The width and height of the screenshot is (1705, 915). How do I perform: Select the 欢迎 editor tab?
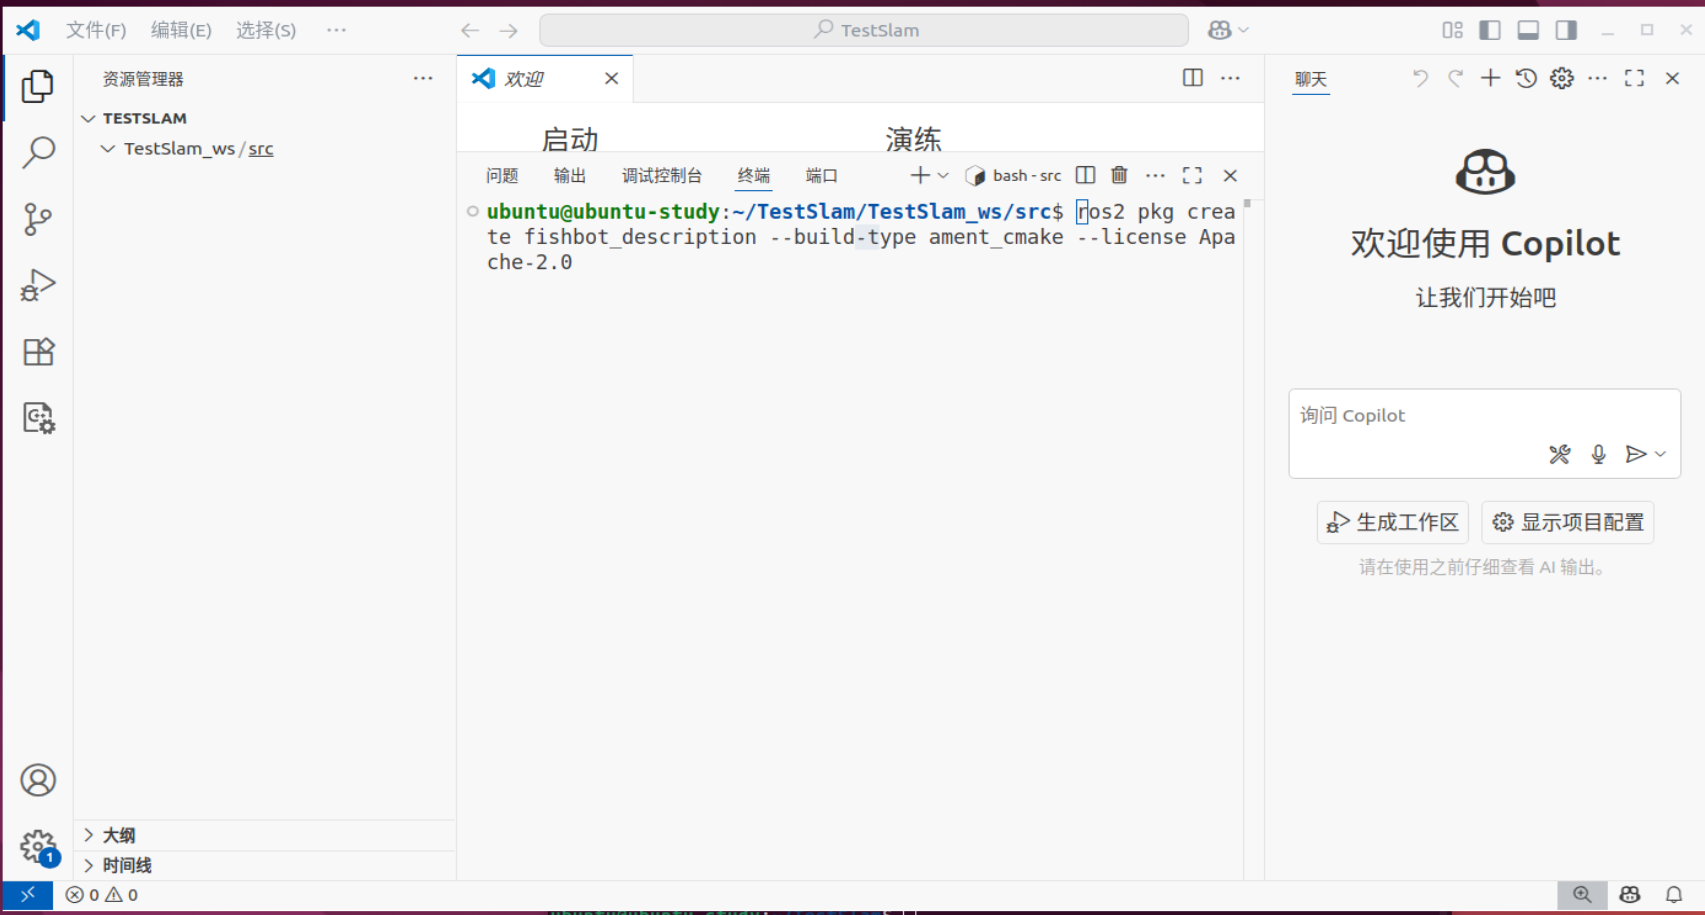tap(545, 79)
